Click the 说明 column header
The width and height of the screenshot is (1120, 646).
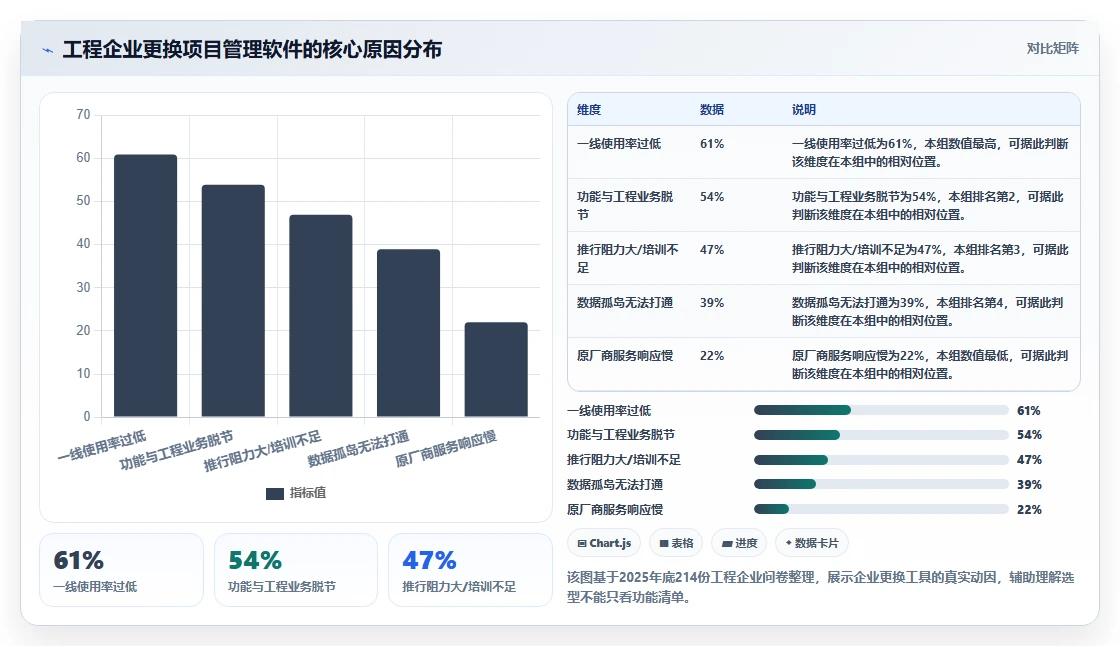click(x=804, y=109)
